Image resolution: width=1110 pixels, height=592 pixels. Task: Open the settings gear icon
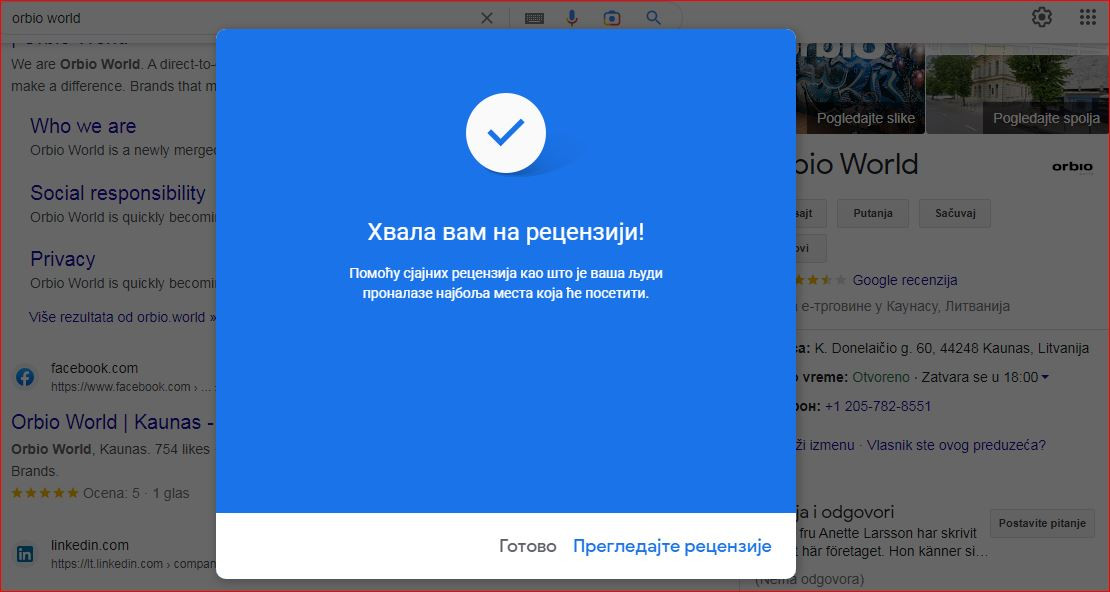click(x=1041, y=17)
